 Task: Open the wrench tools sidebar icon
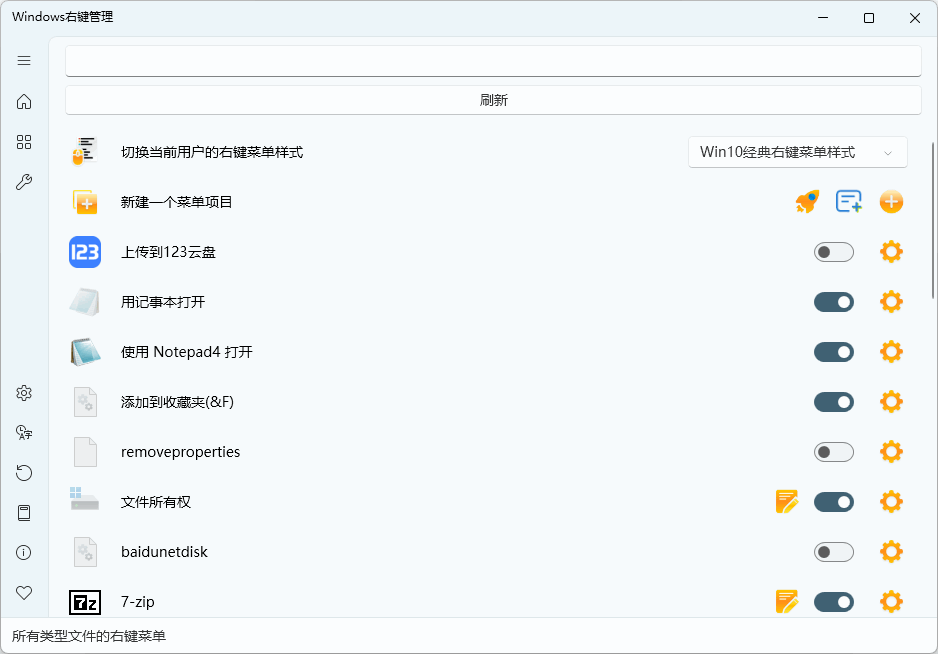coord(24,182)
